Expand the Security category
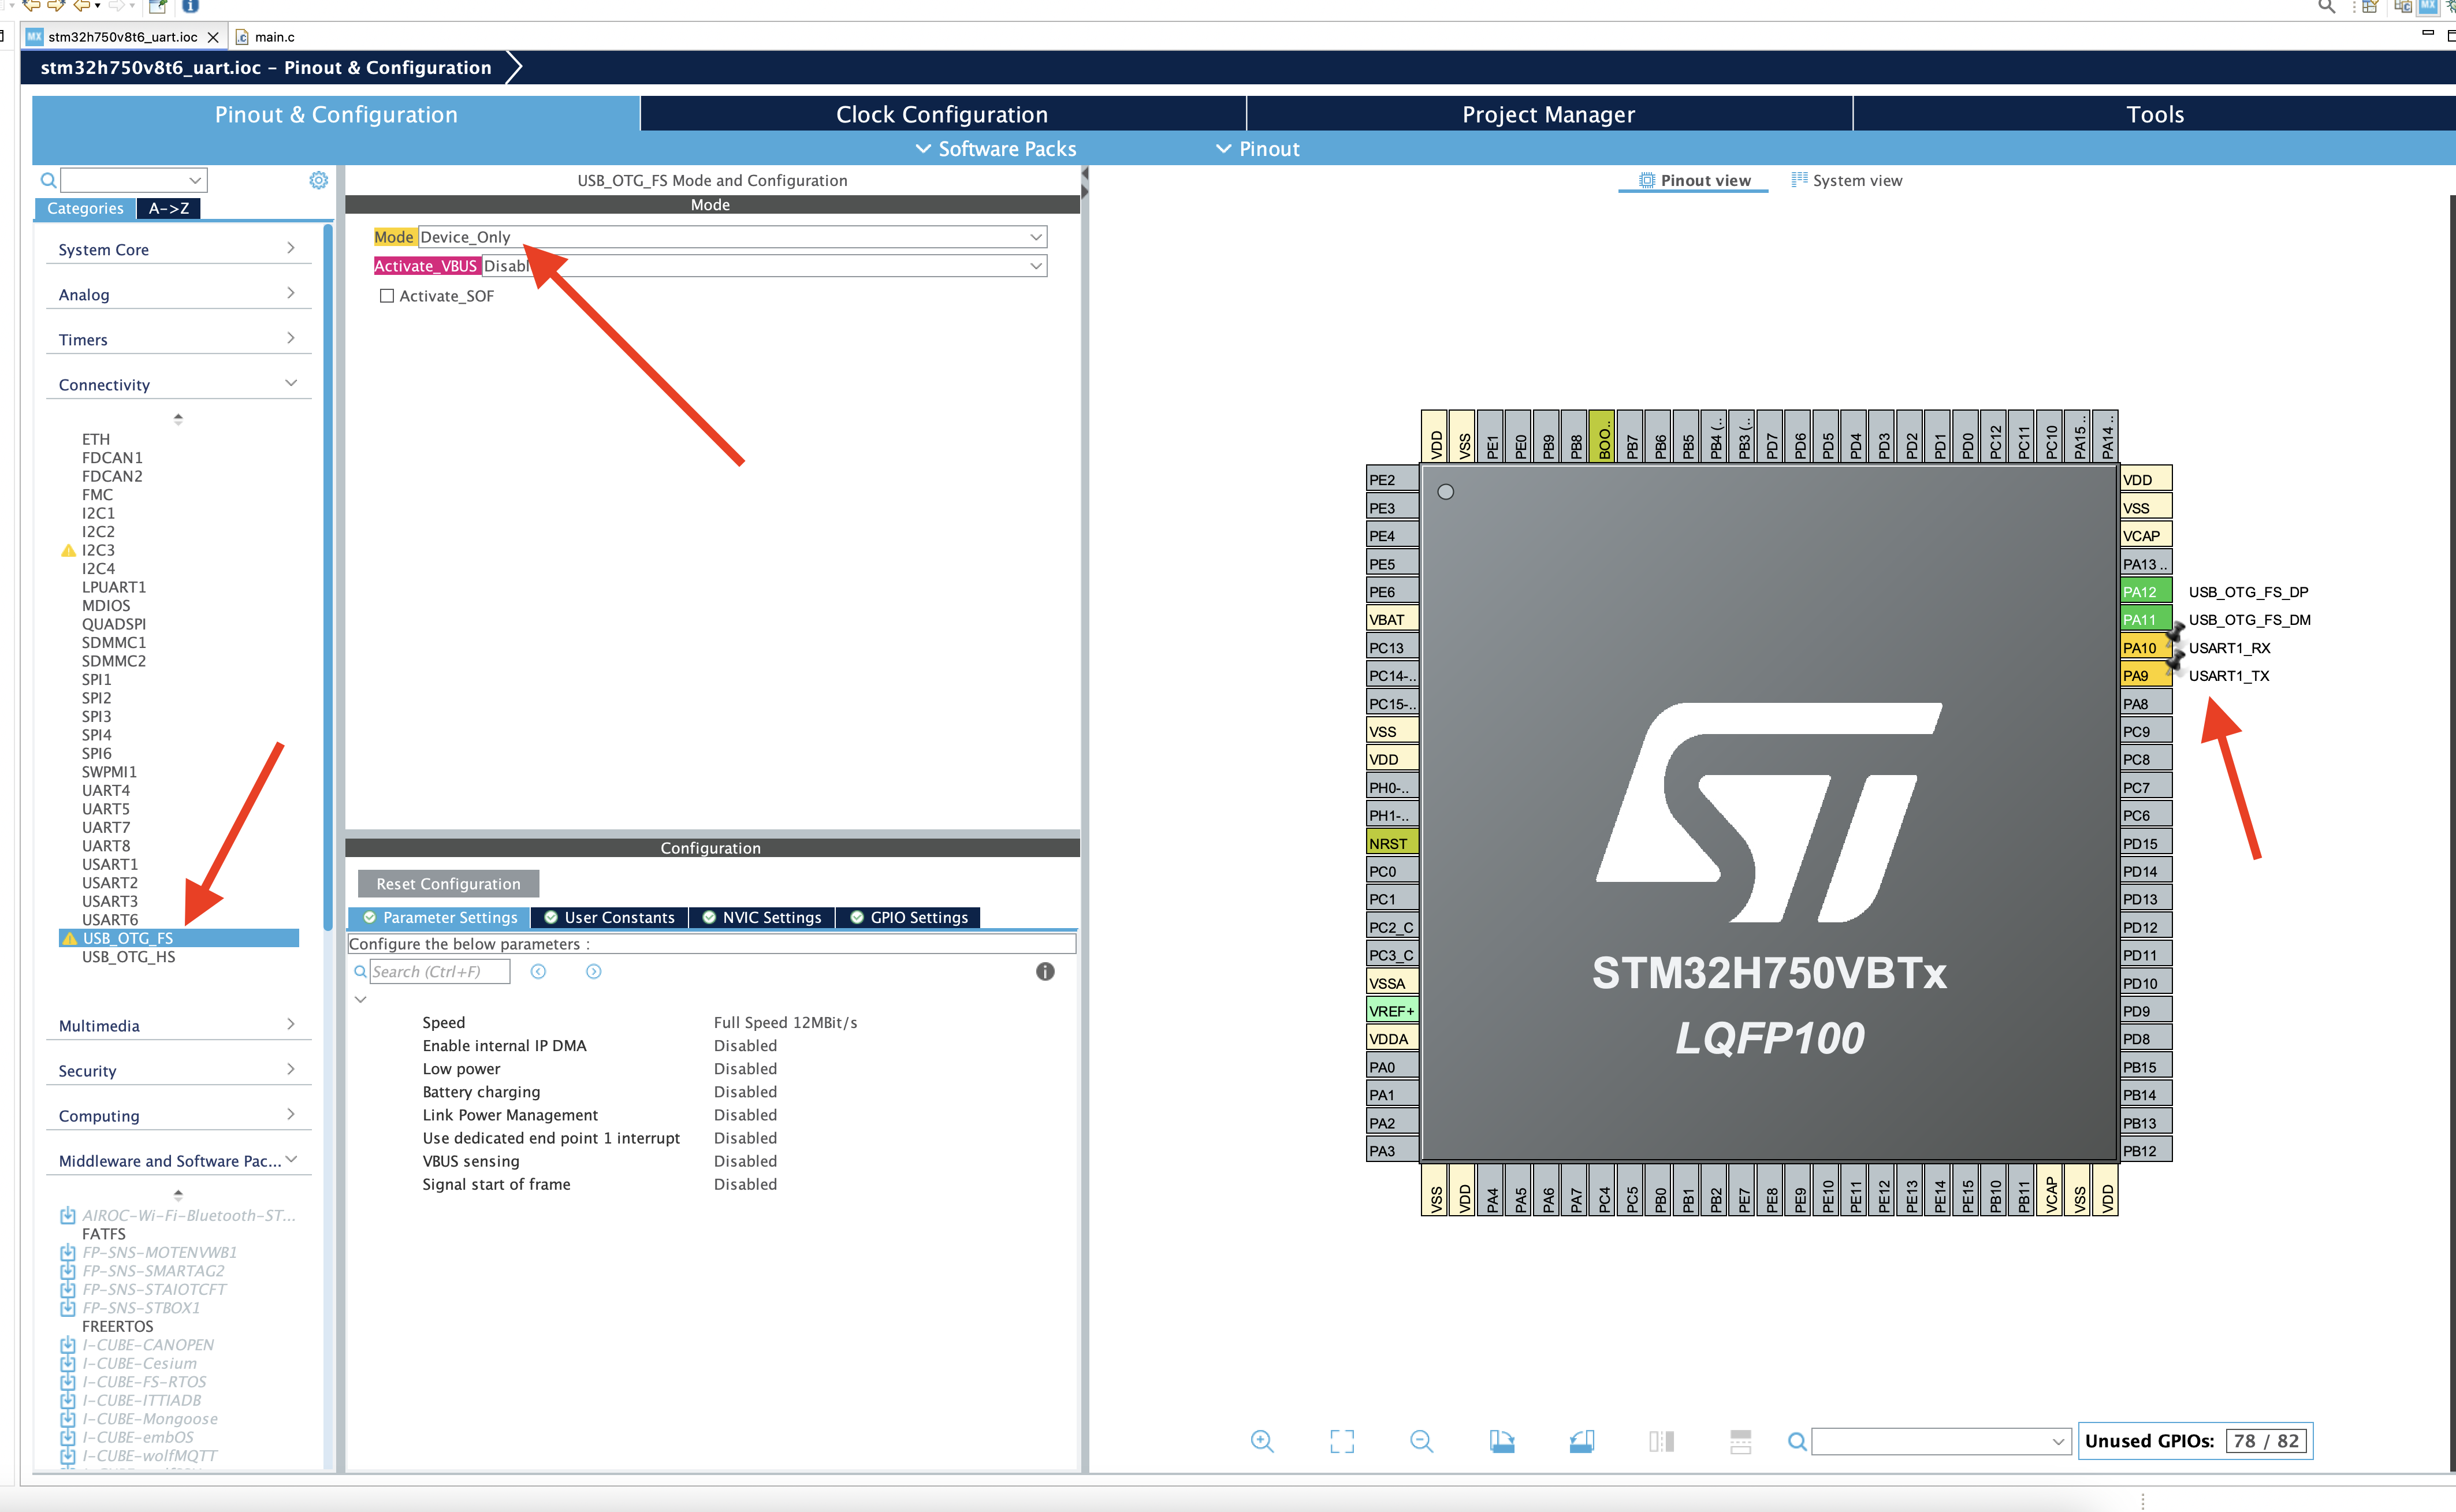 (x=178, y=1070)
